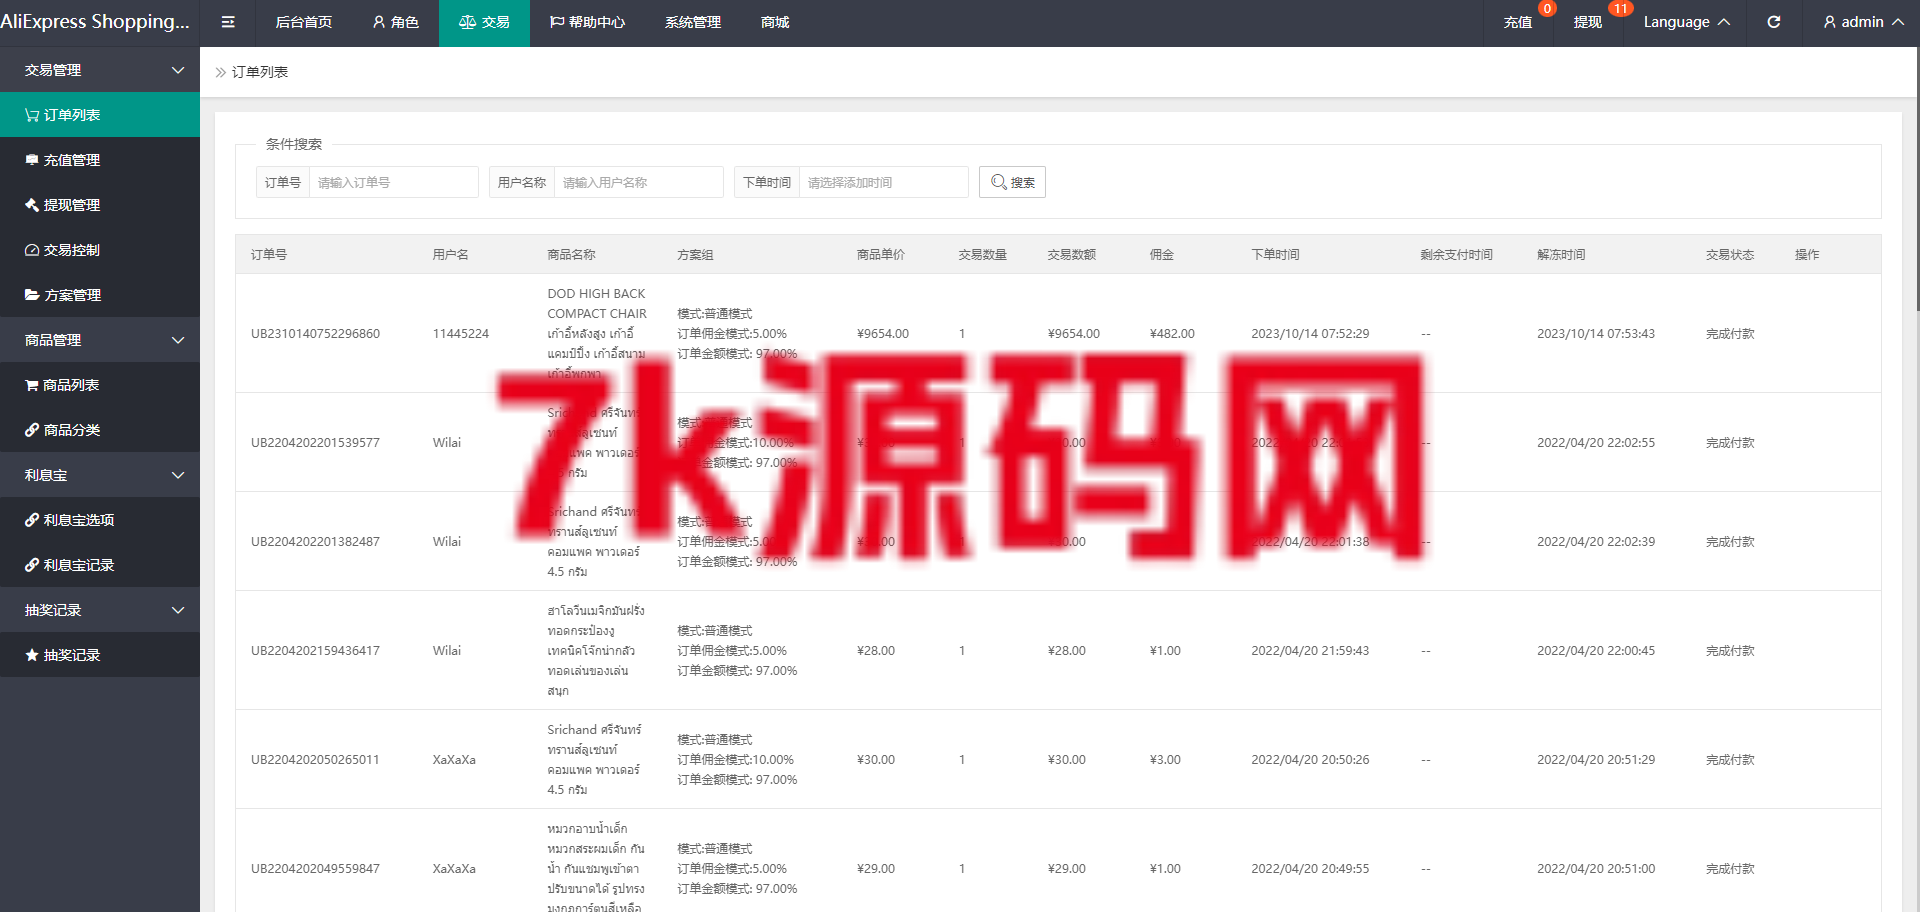Screen dimensions: 1920x912
Task: Click the 订单列表 breadcrumb
Action: 260,72
